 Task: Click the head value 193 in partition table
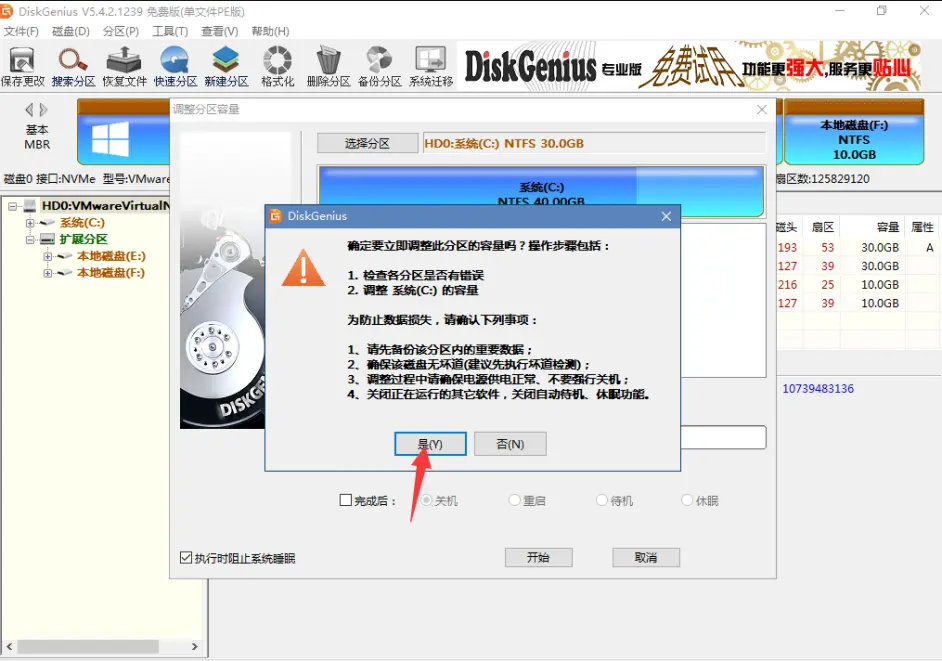tap(787, 248)
